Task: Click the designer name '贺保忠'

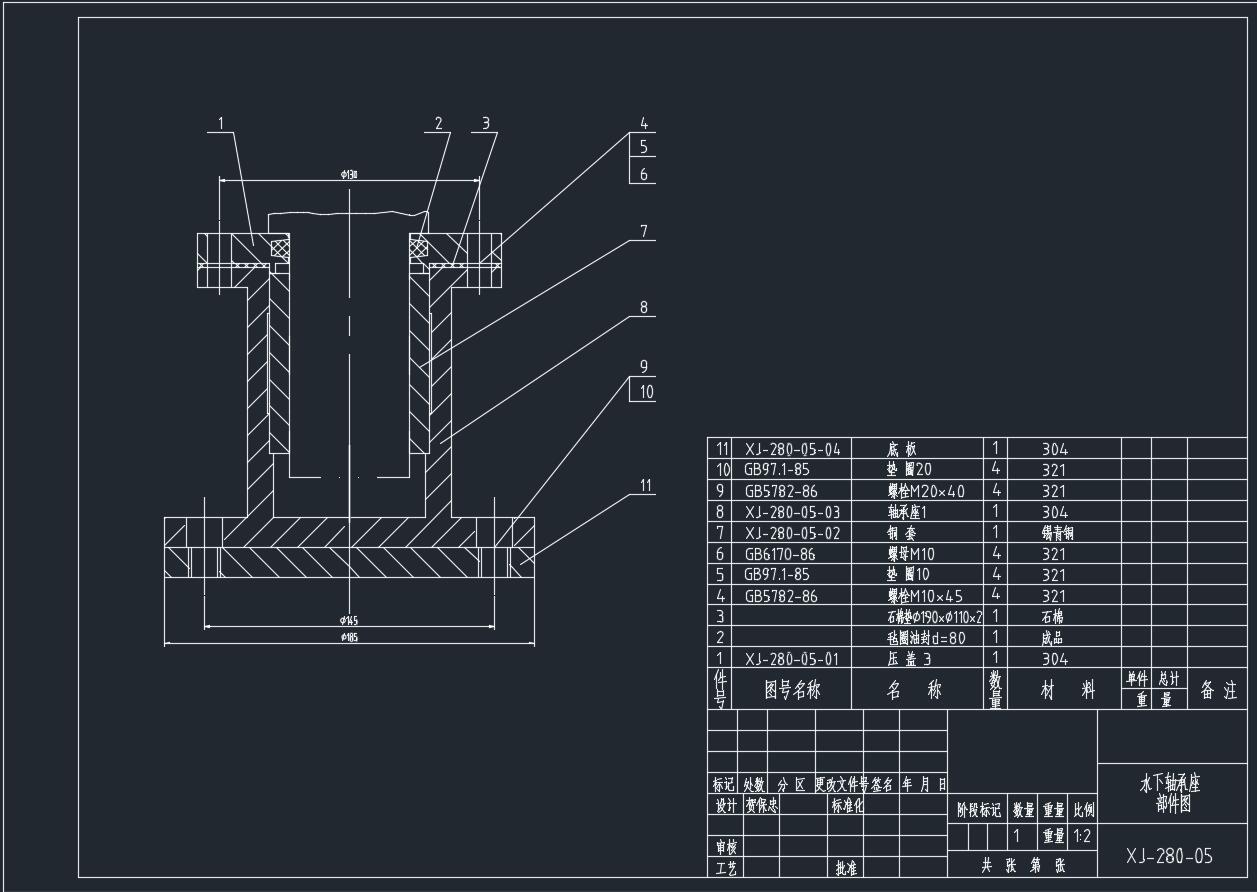Action: pos(761,805)
